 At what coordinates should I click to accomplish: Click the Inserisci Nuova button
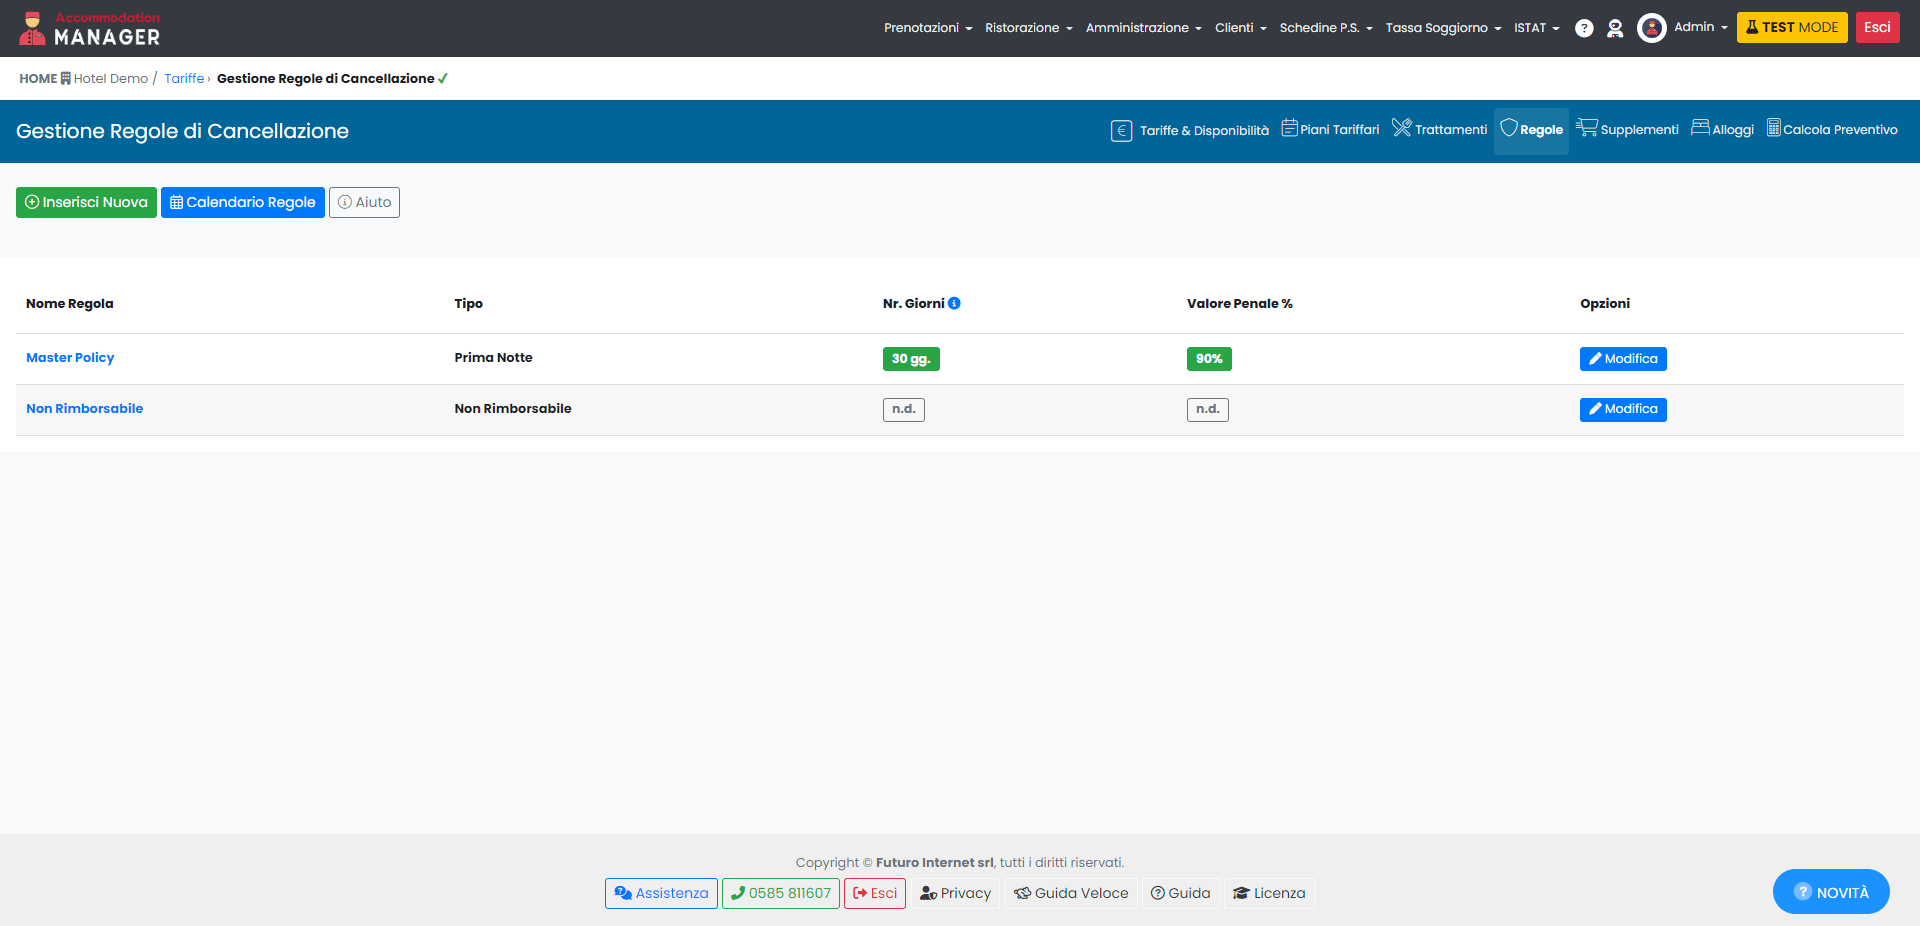(86, 202)
